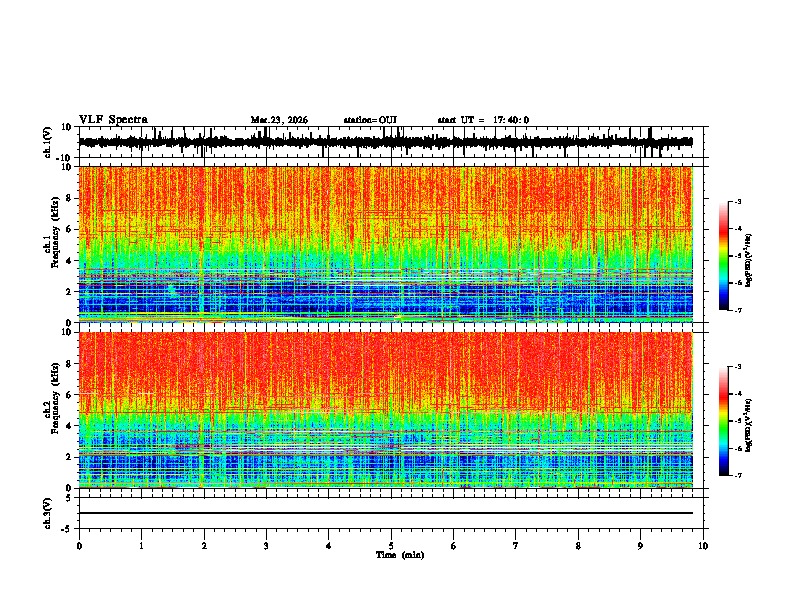Click time axis tick label "5"
The width and height of the screenshot is (792, 612).
pos(391,546)
